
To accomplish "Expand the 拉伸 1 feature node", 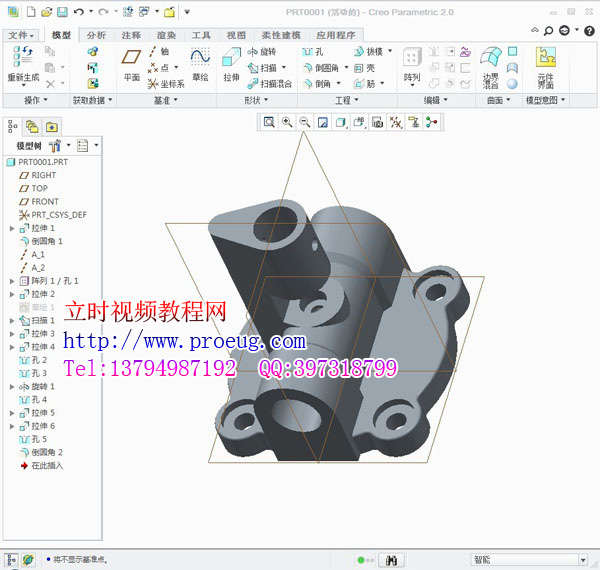I will coord(12,228).
